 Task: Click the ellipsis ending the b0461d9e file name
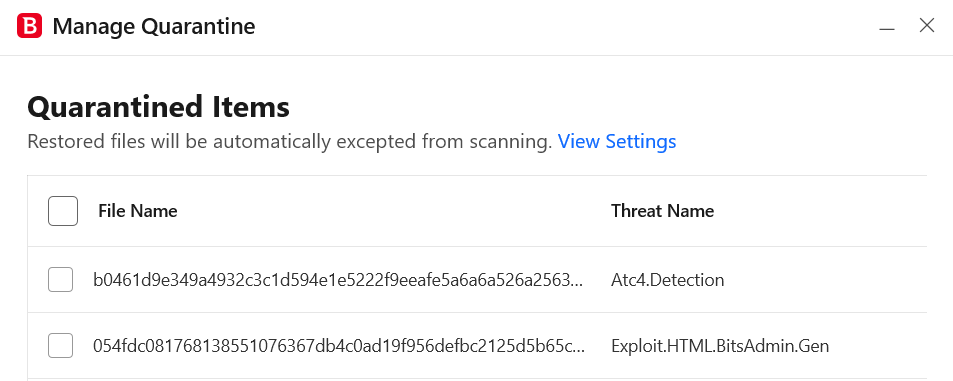click(577, 284)
